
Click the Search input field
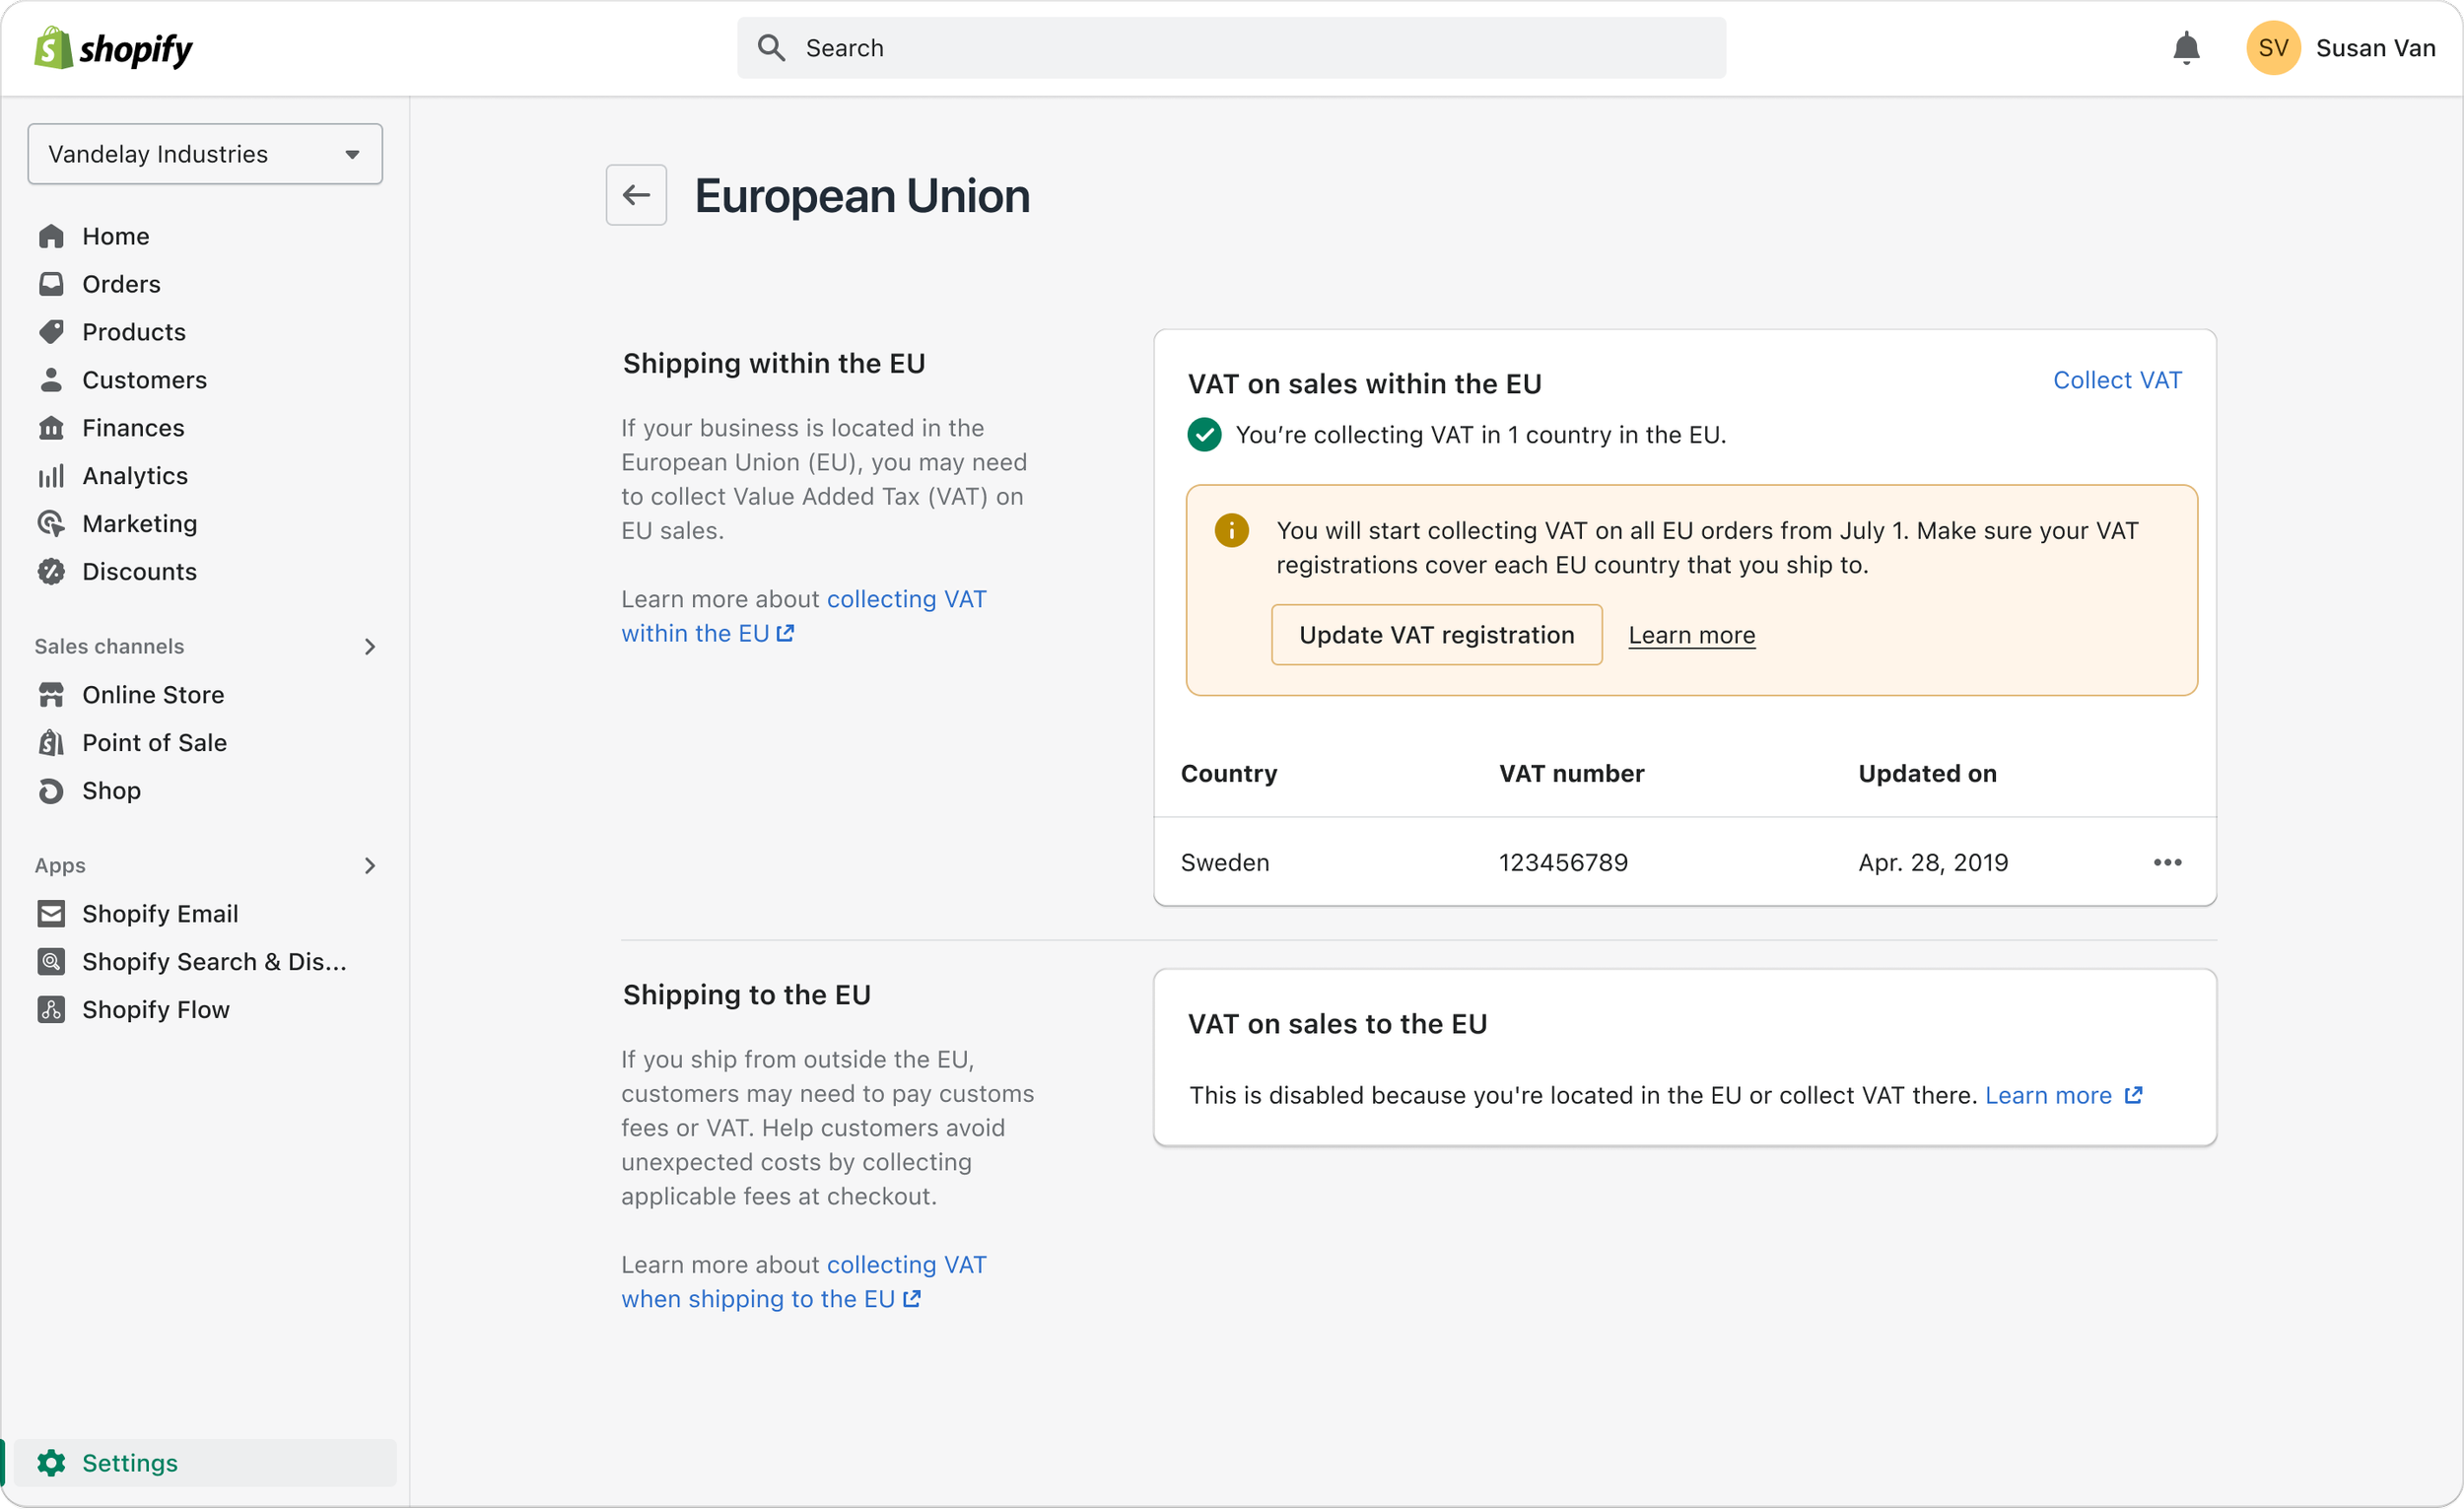coord(1231,48)
